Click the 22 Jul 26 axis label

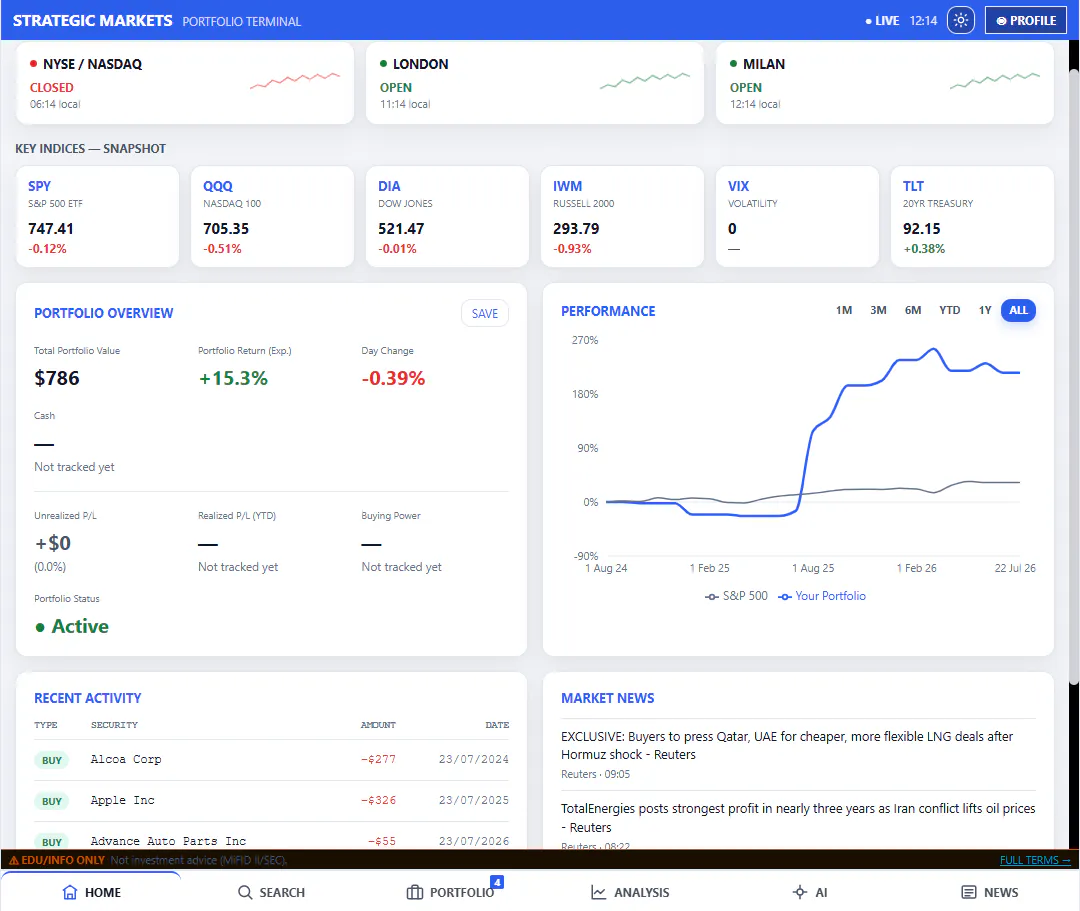click(1015, 568)
